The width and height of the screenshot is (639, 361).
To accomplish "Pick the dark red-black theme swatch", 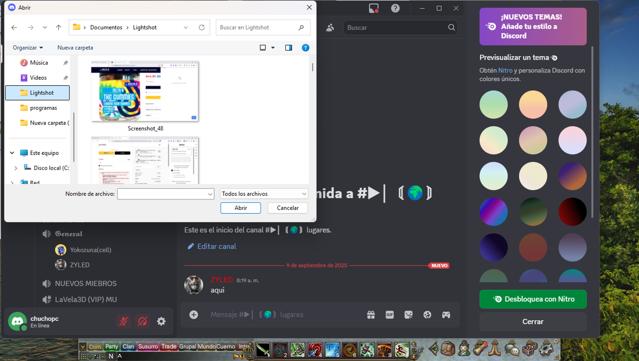I will (573, 212).
